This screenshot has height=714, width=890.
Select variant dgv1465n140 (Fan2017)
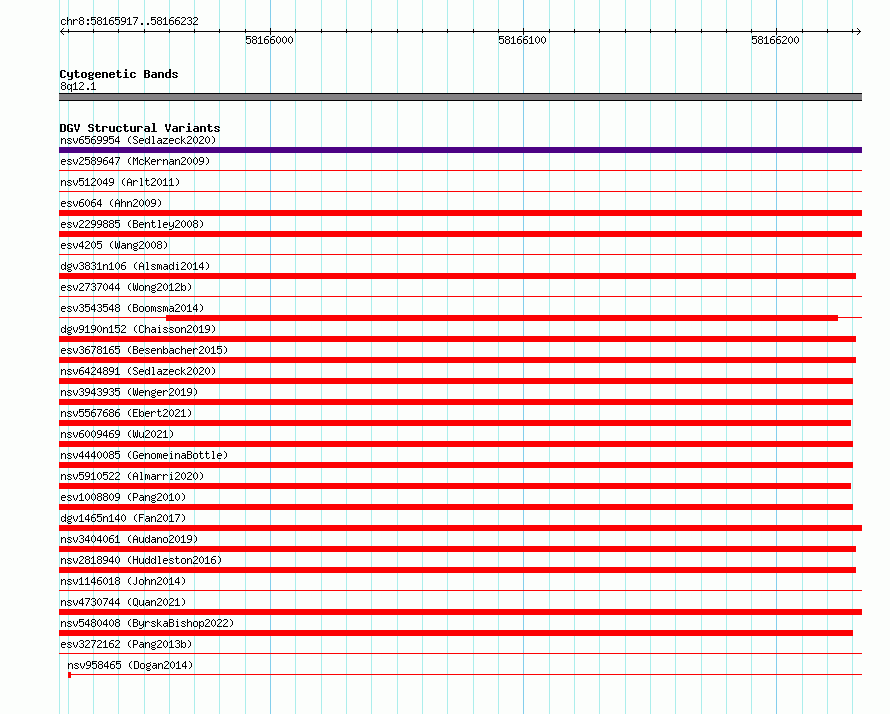[123, 518]
